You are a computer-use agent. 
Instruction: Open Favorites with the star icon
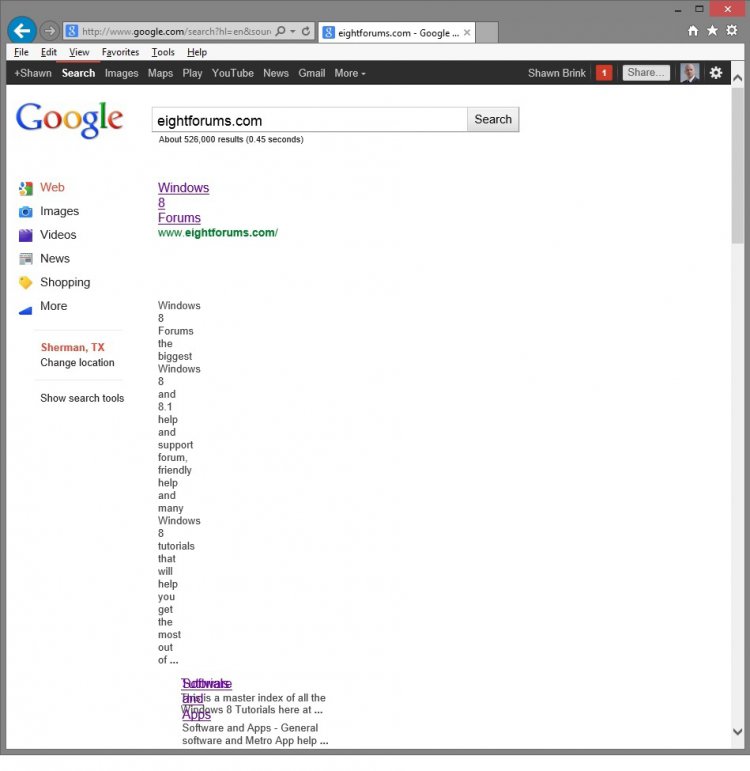pos(712,30)
